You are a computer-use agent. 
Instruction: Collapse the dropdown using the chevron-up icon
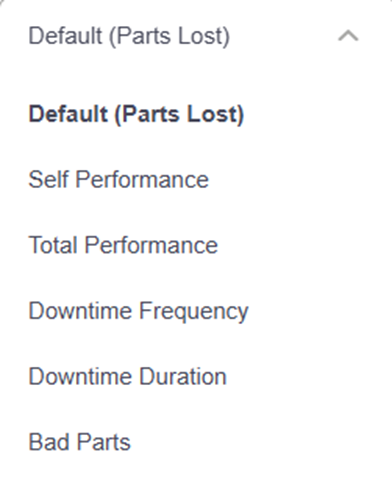click(348, 36)
